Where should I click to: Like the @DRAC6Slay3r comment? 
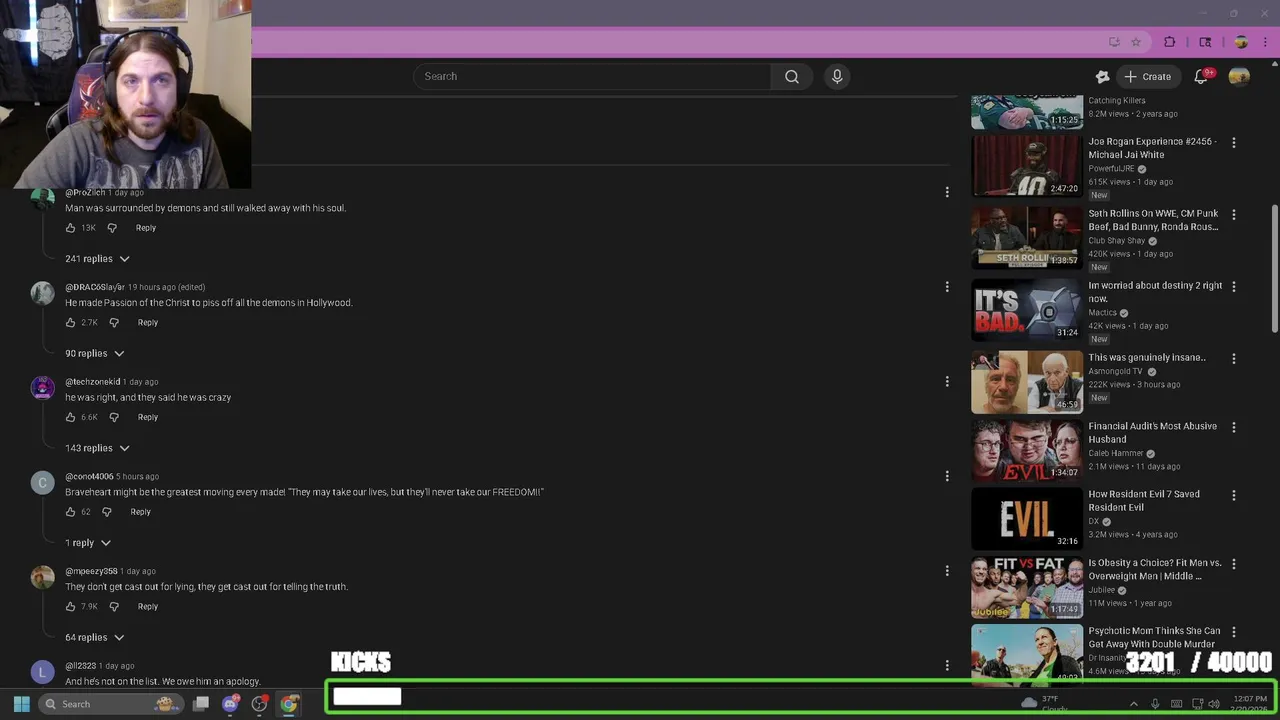(70, 322)
